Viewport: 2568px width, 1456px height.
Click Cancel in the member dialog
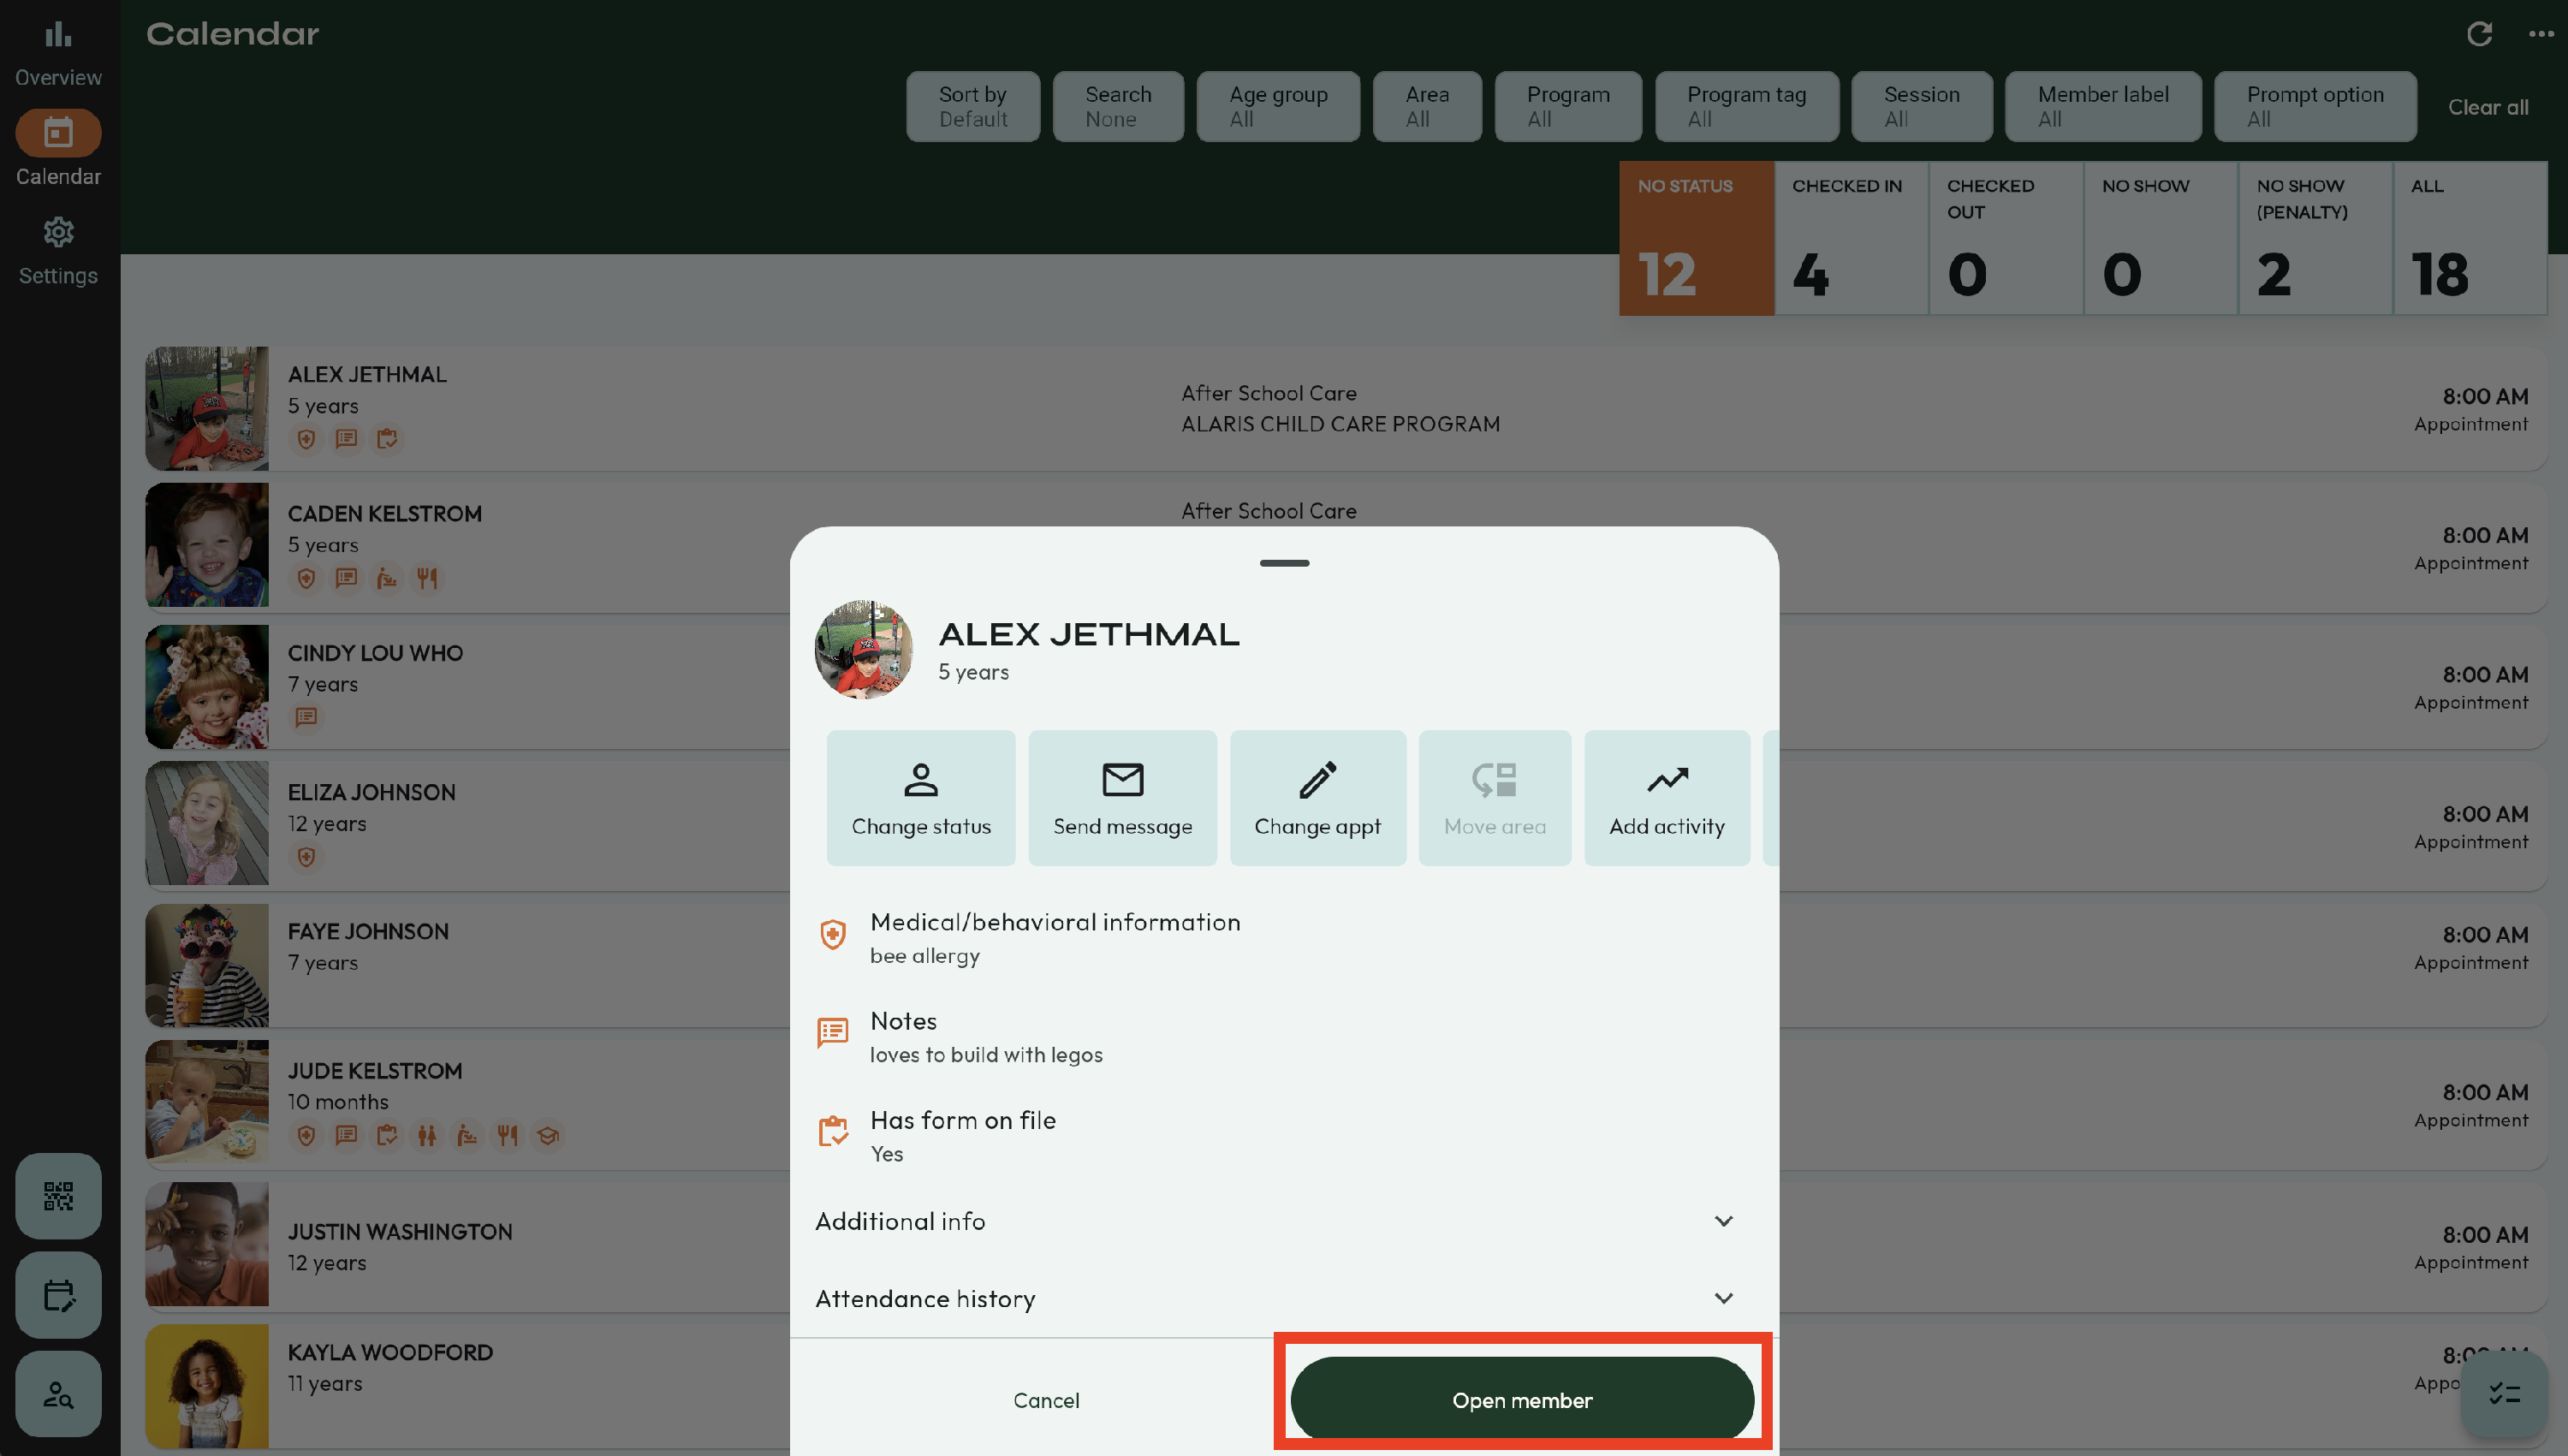(1045, 1400)
